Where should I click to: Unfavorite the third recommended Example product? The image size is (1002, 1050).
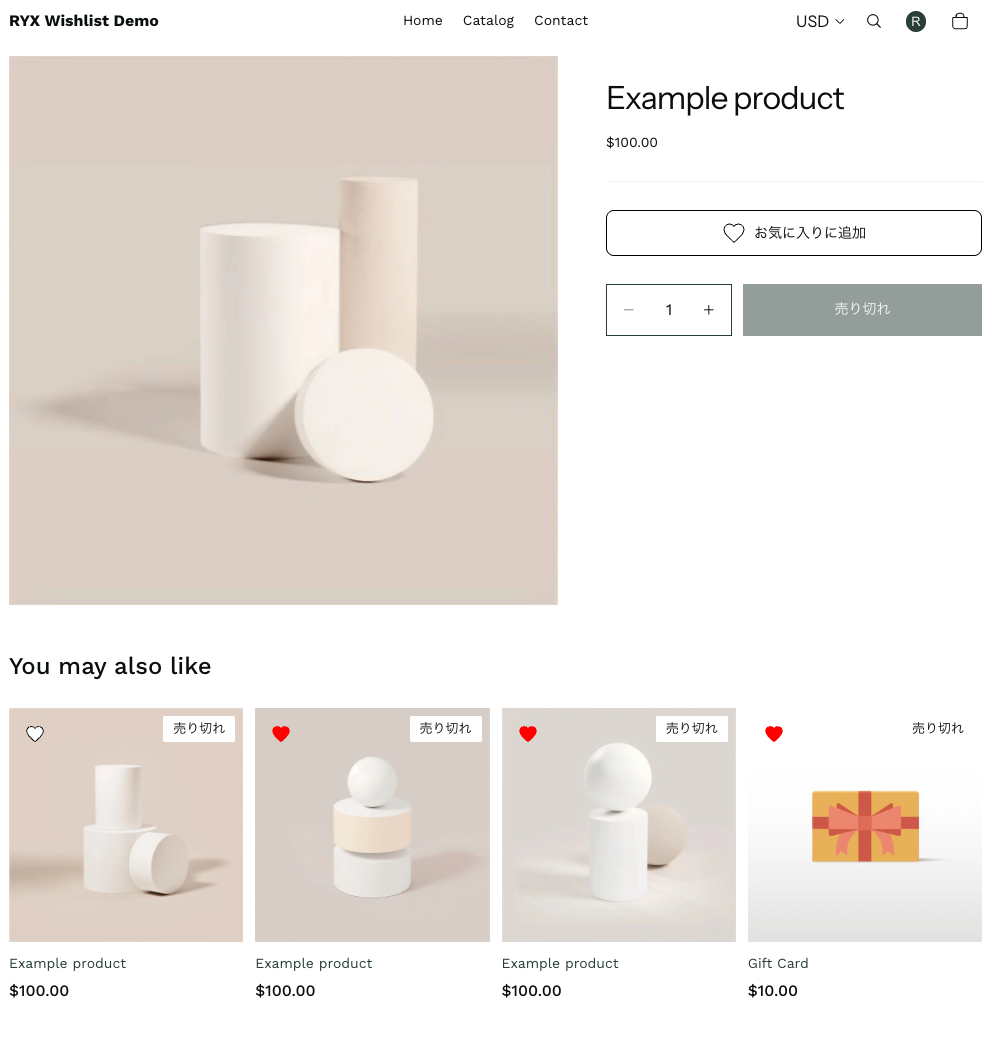pos(527,733)
